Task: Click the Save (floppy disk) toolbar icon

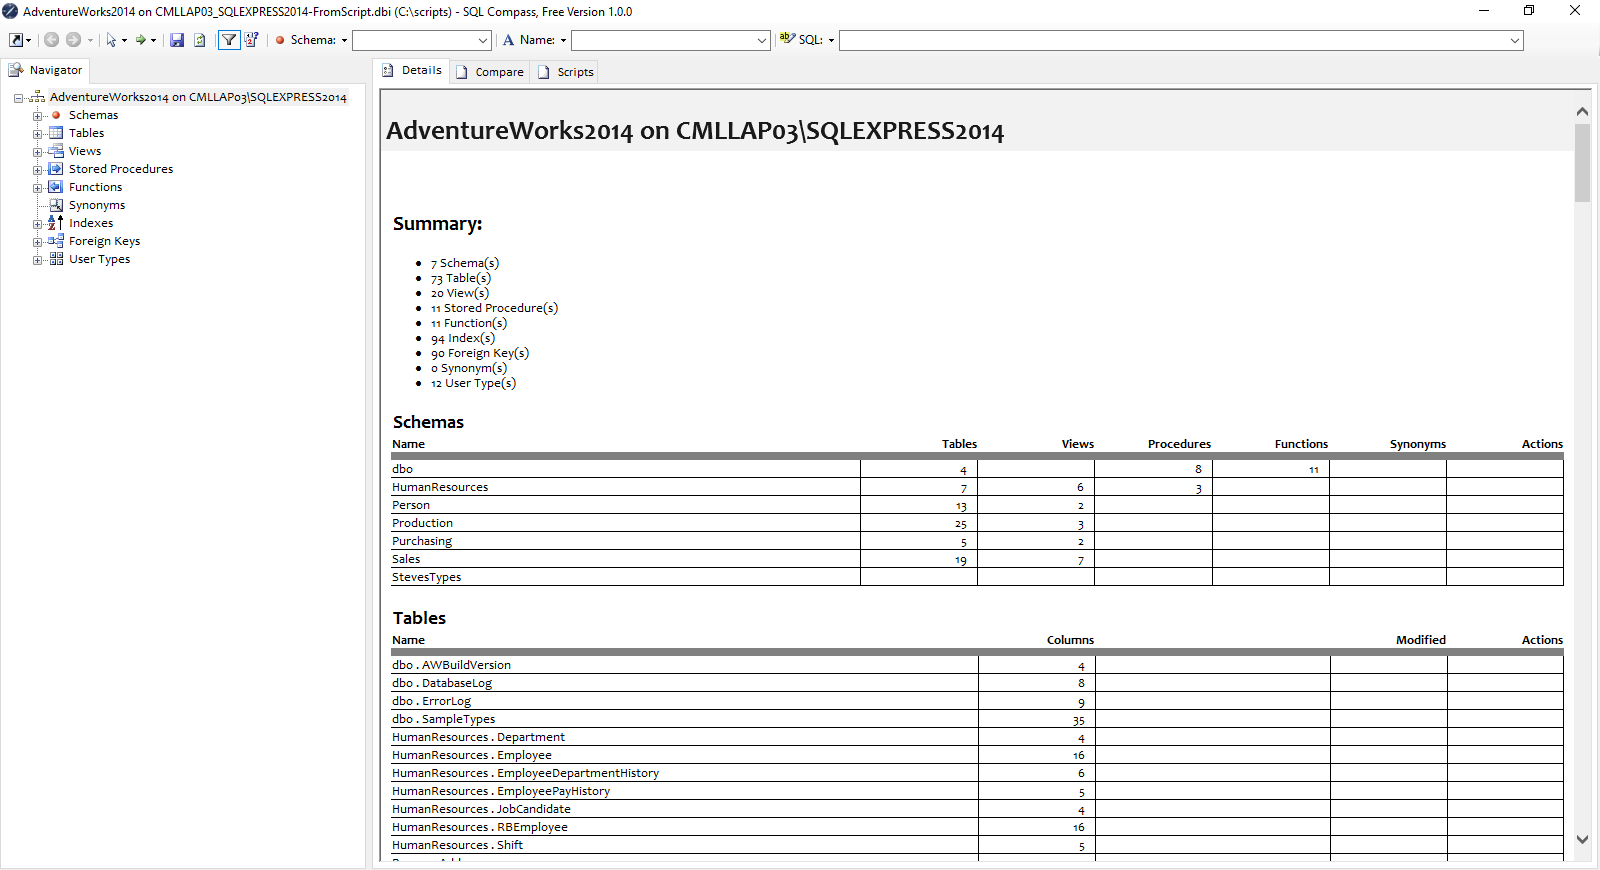Action: tap(177, 40)
